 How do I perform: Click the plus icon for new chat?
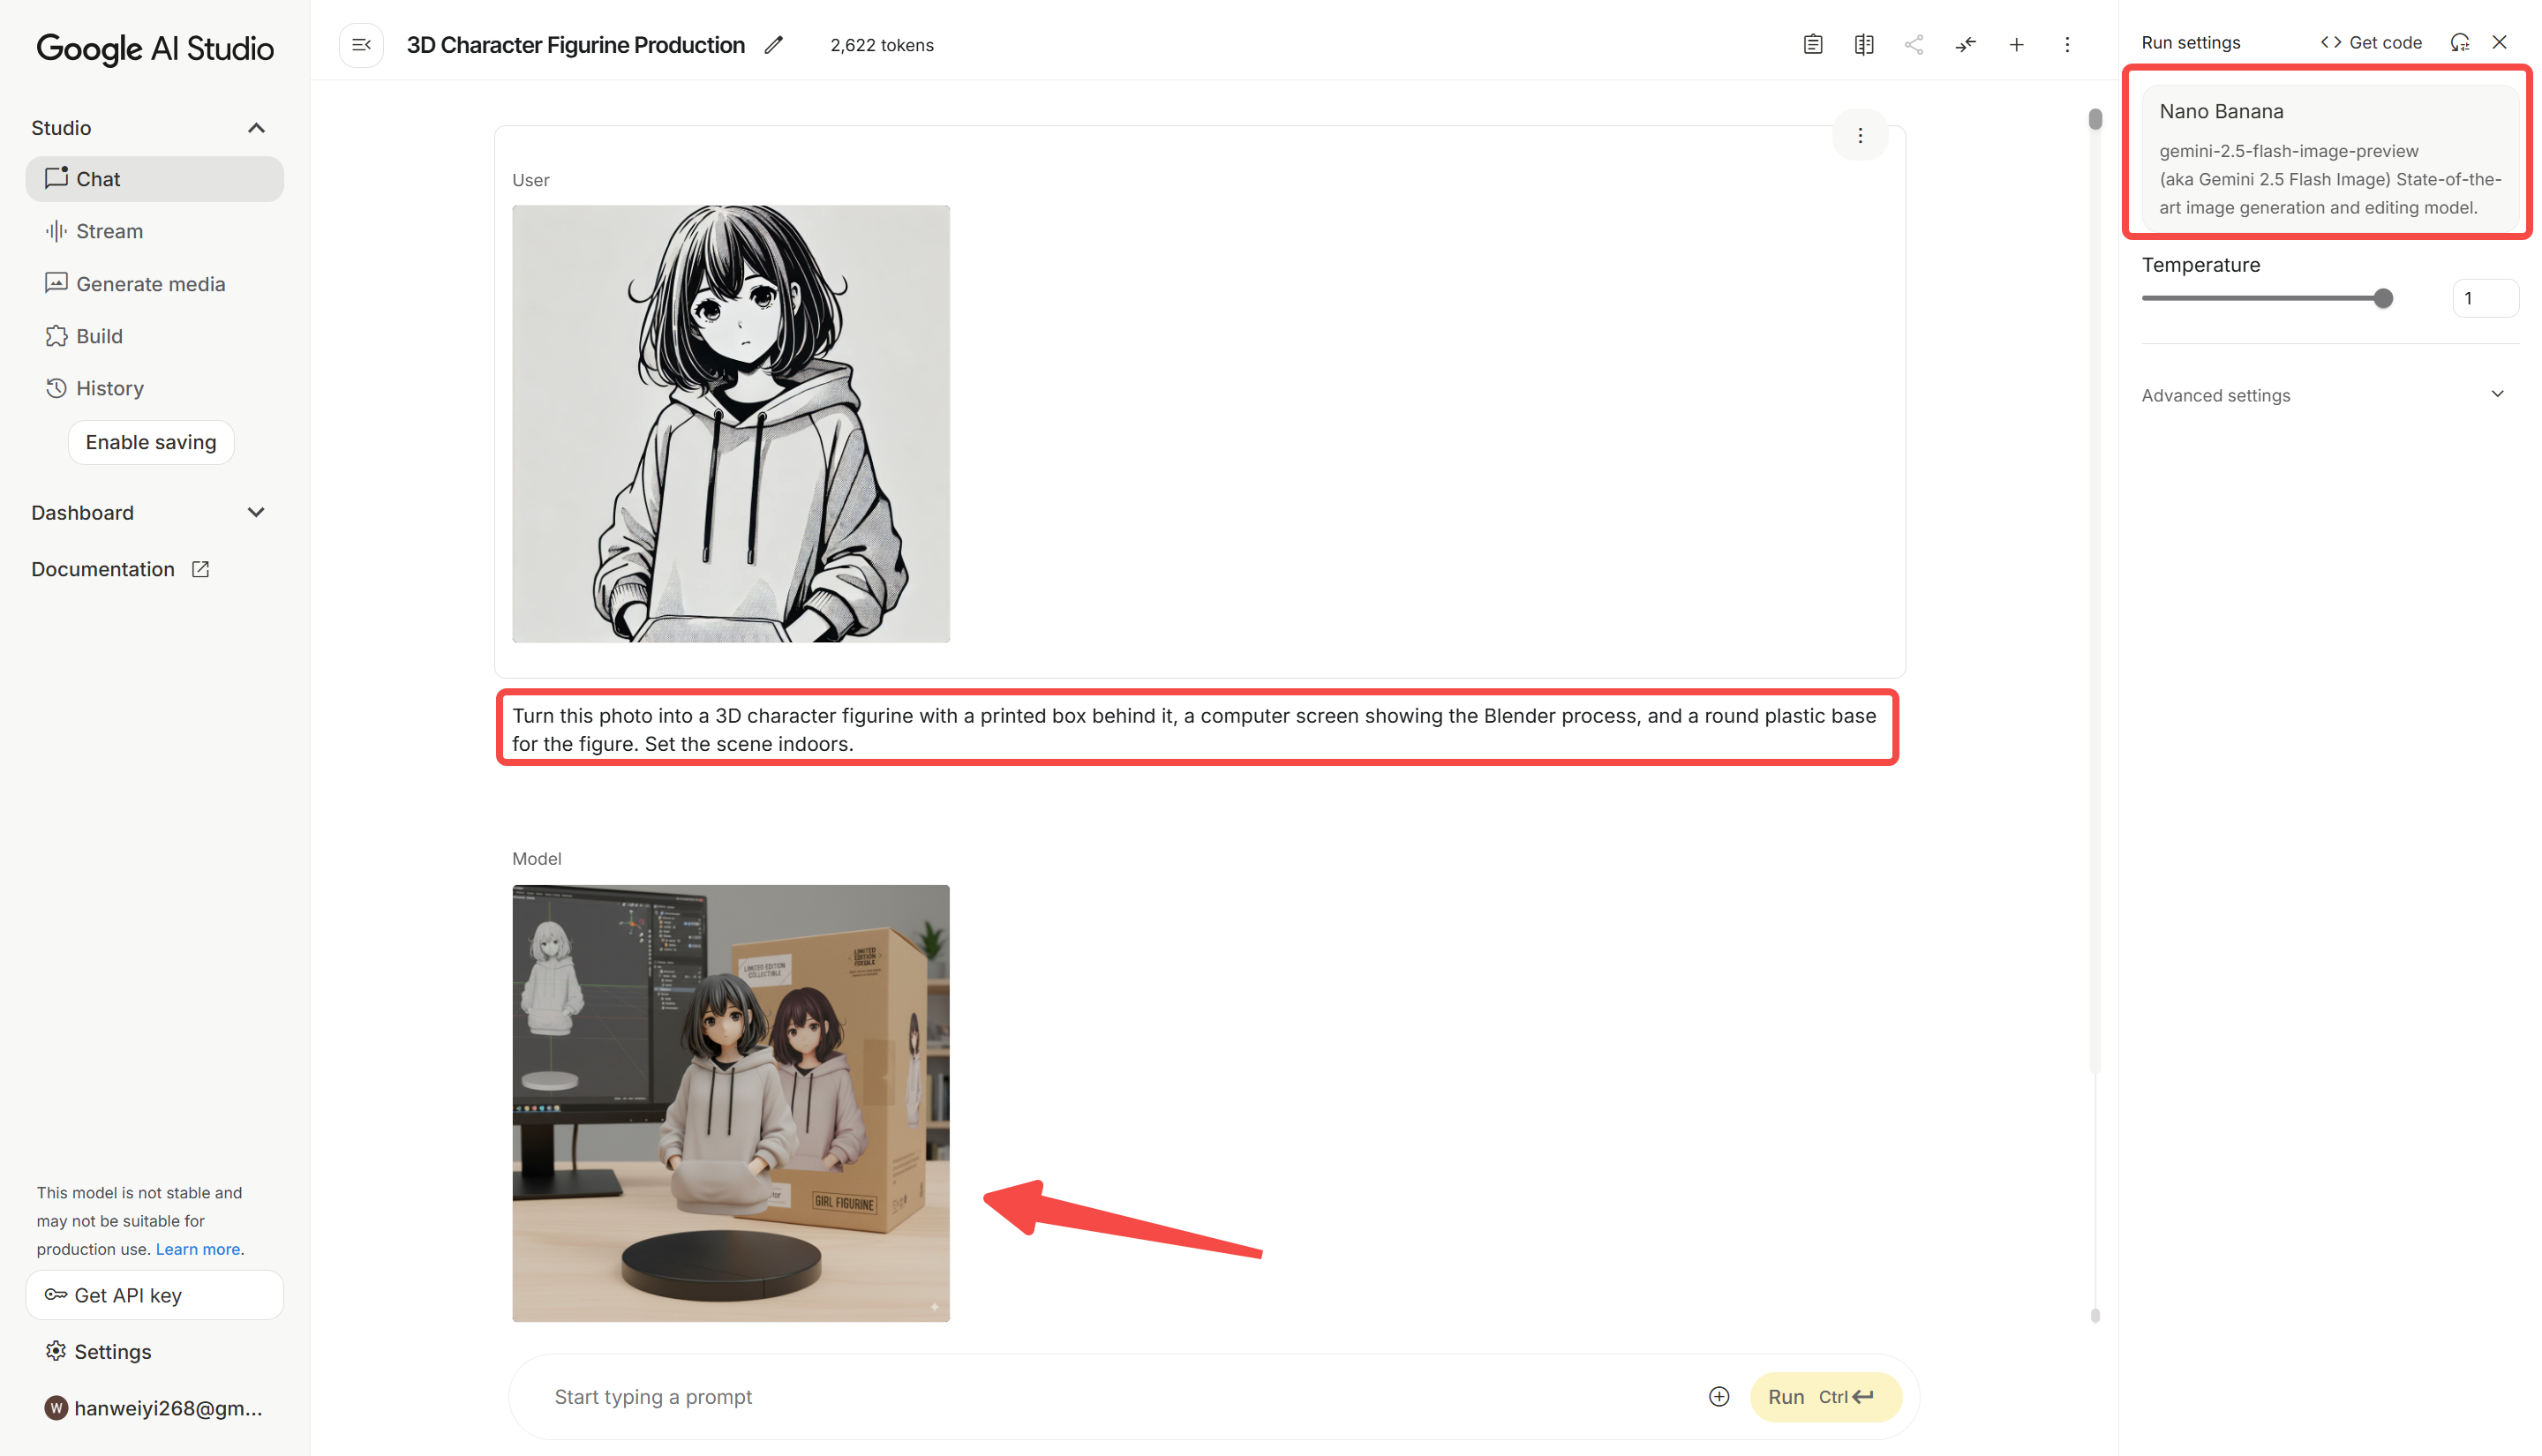click(x=2016, y=45)
